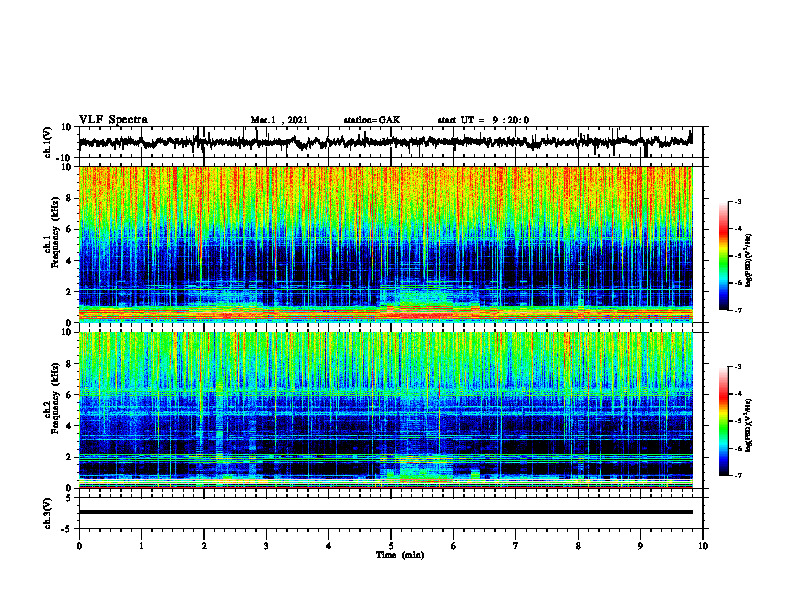Viewport: 792px width, 612px height.
Task: Click the "0" tick on the time axis
Action: pyautogui.click(x=79, y=546)
